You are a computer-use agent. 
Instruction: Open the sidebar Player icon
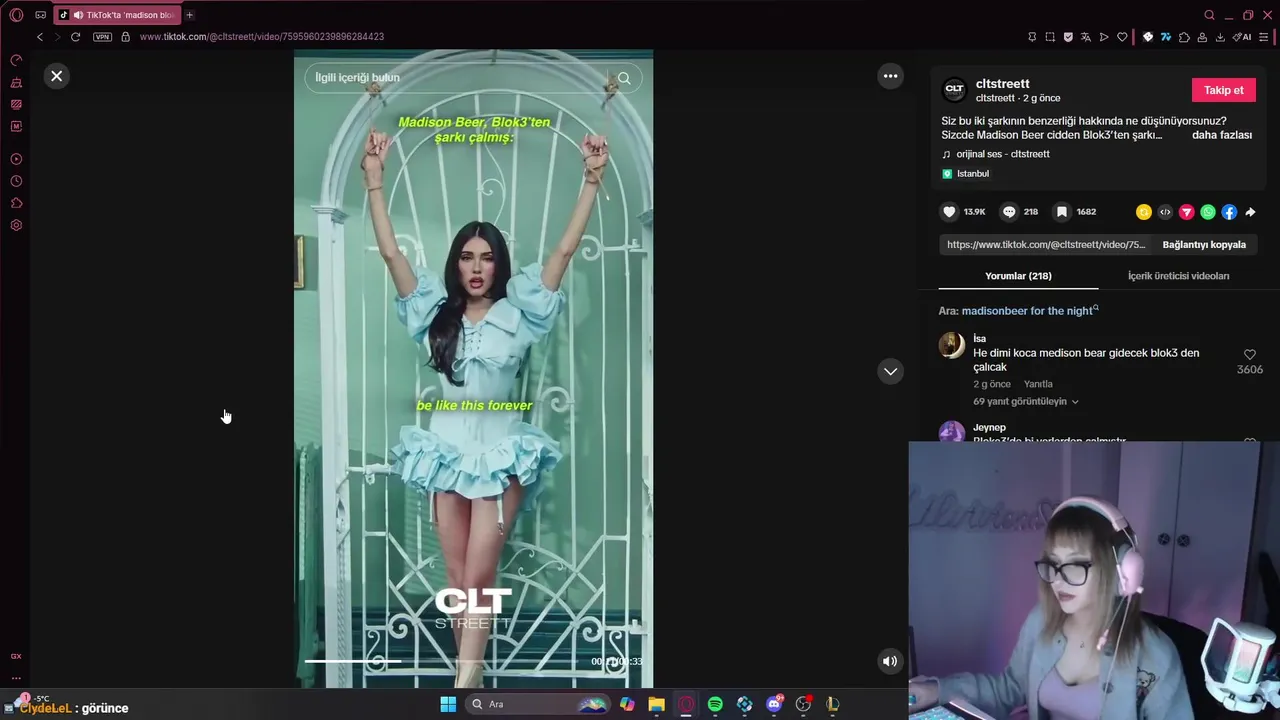click(x=16, y=159)
